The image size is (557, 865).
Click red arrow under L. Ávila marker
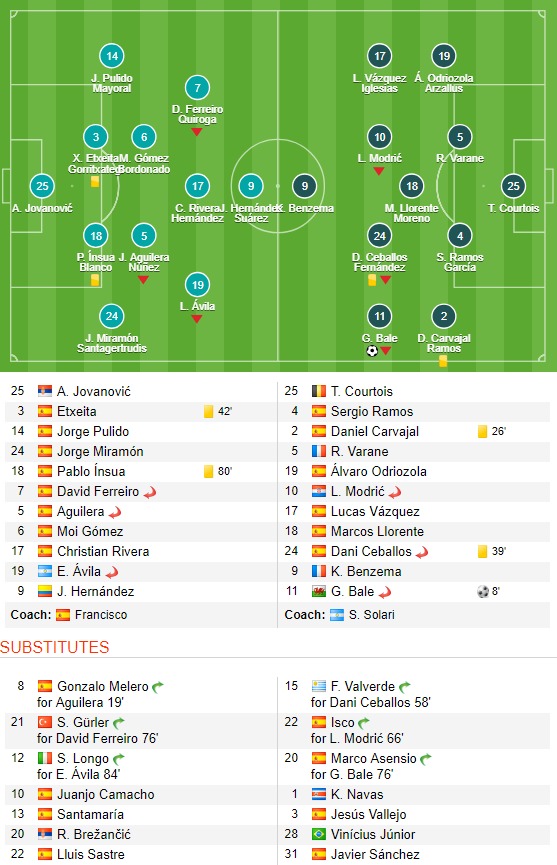point(197,319)
